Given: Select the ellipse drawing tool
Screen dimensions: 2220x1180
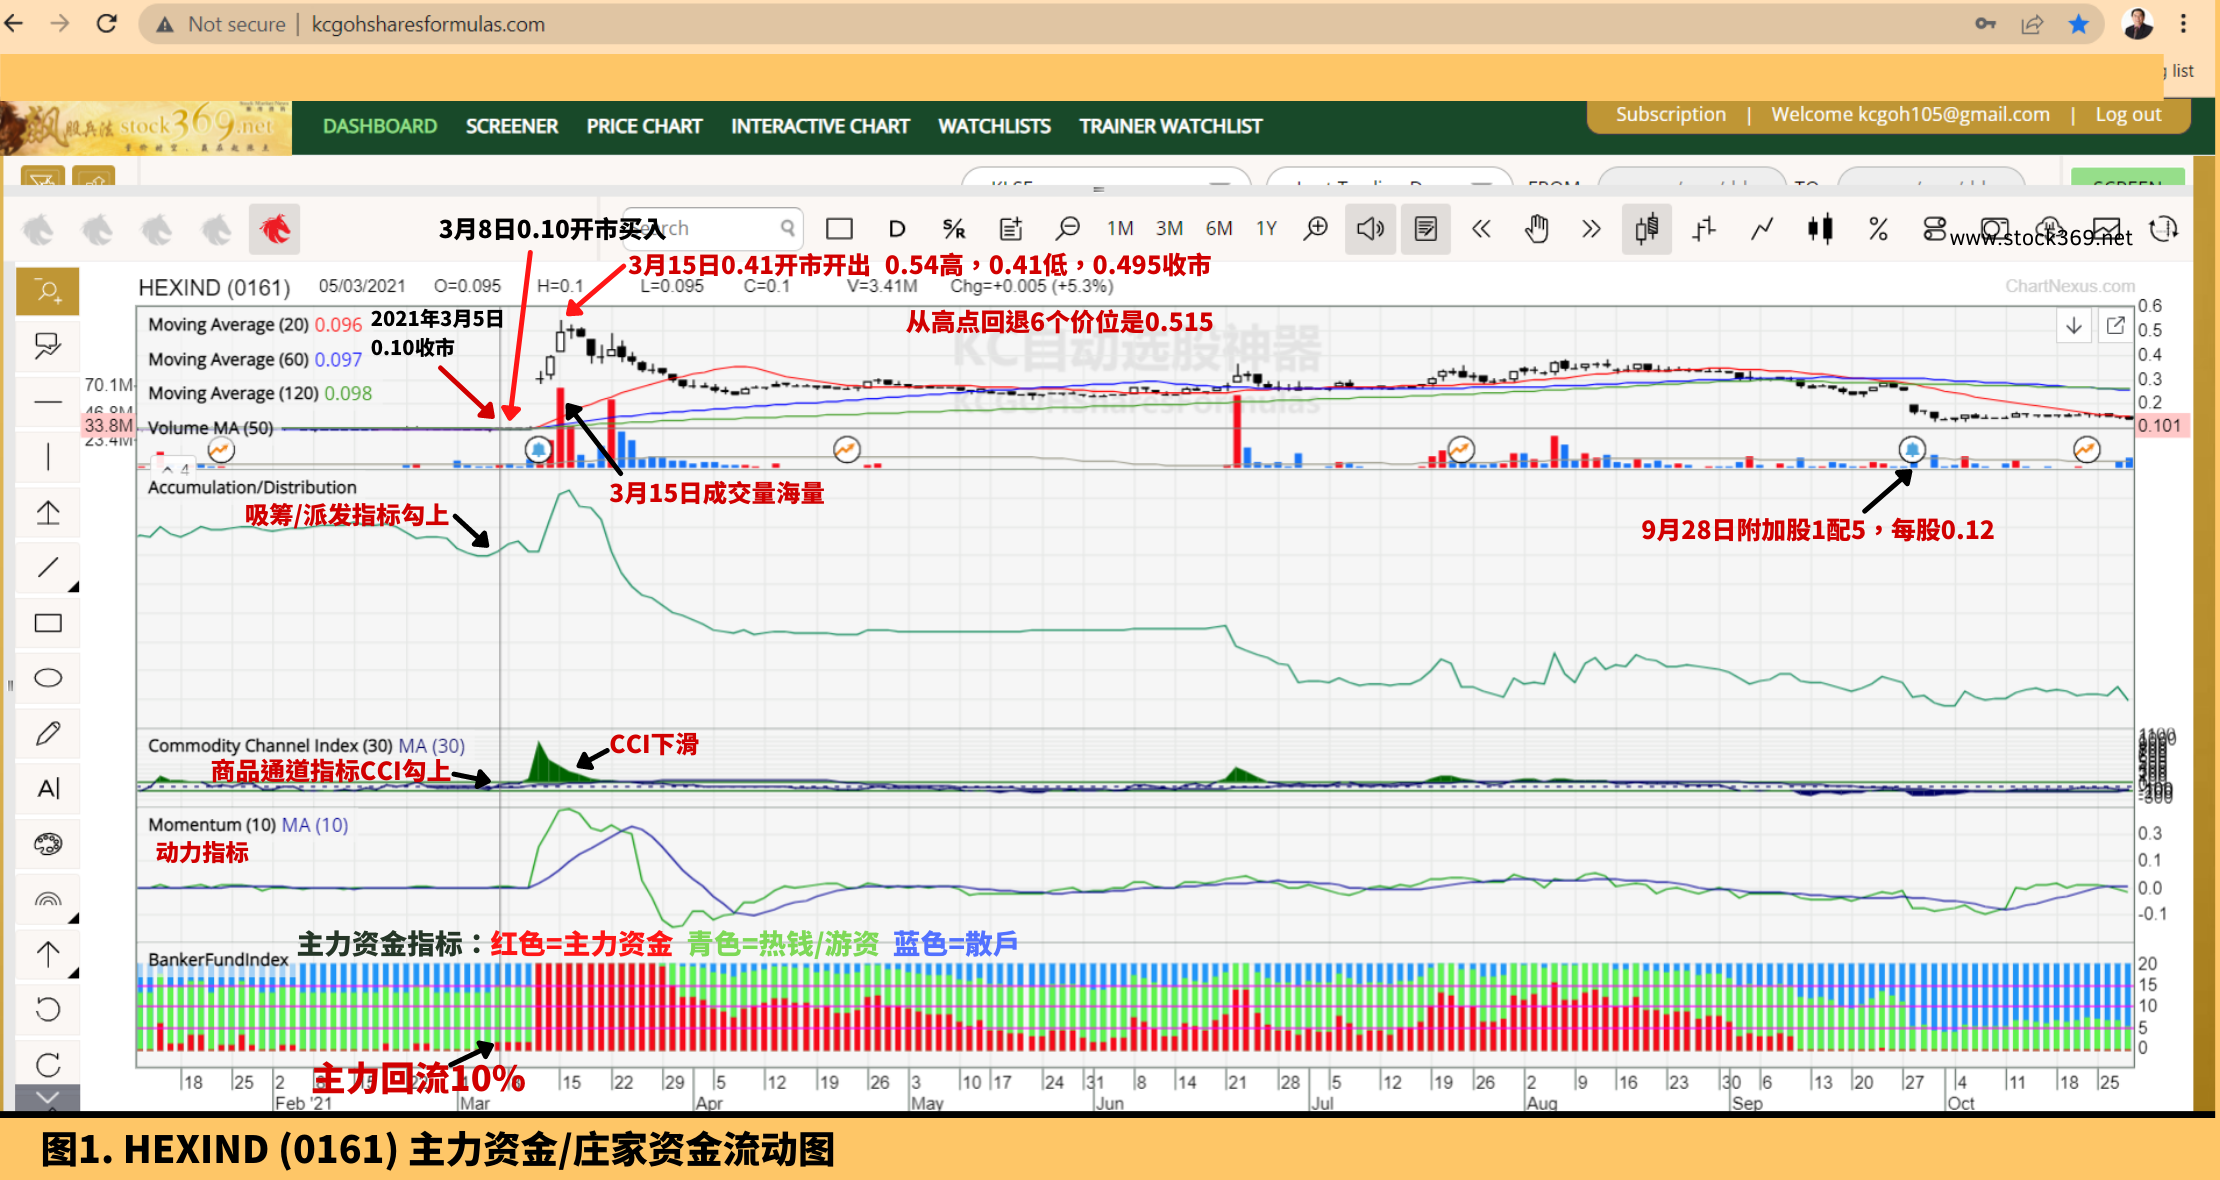Looking at the screenshot, I should point(48,678).
